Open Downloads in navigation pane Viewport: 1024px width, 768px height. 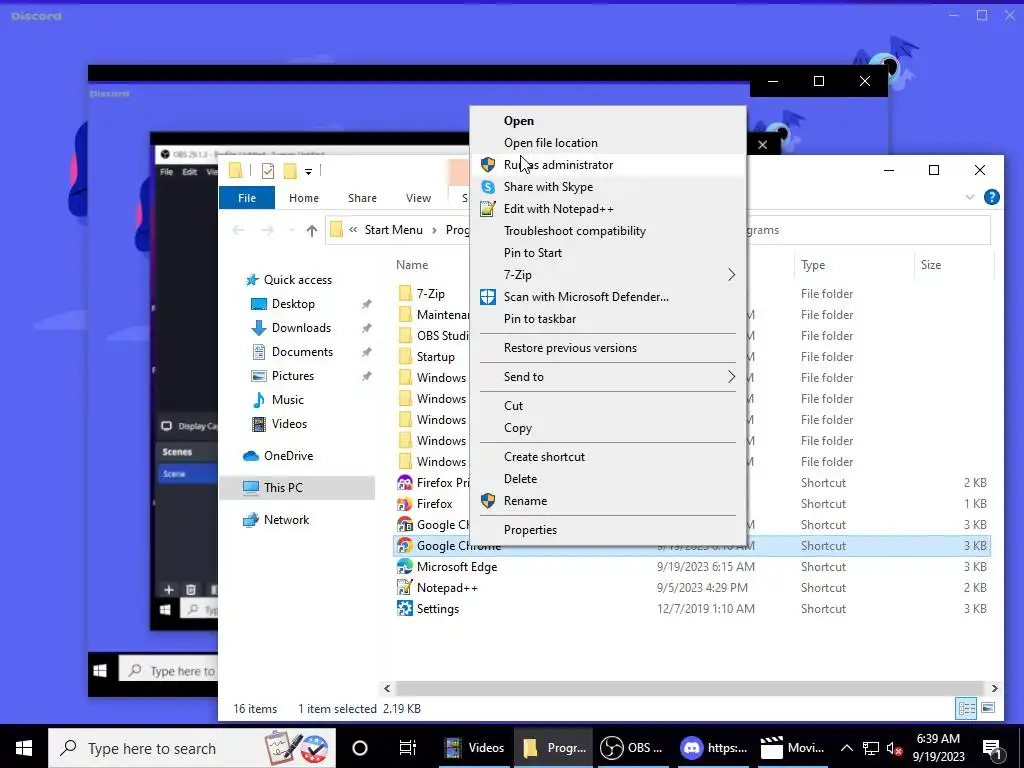[x=301, y=328]
